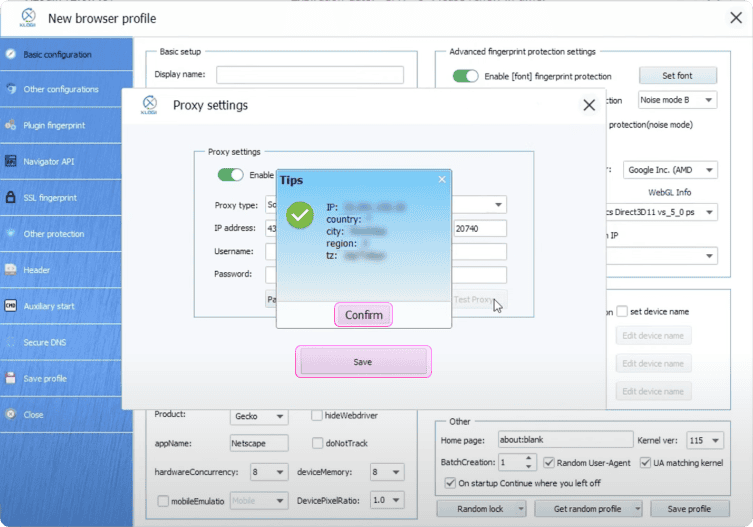The height and width of the screenshot is (527, 753).
Task: Click the Header sidebar icon
Action: 11,270
